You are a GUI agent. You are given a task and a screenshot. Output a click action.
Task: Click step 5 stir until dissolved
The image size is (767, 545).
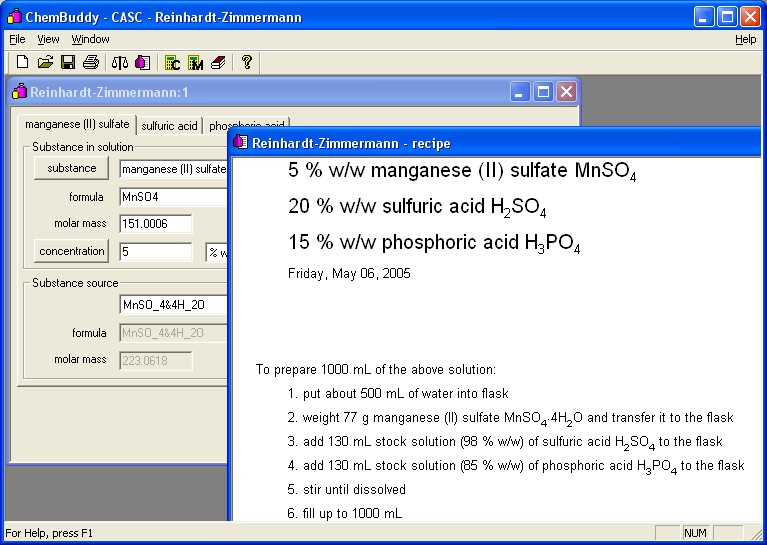pyautogui.click(x=347, y=489)
